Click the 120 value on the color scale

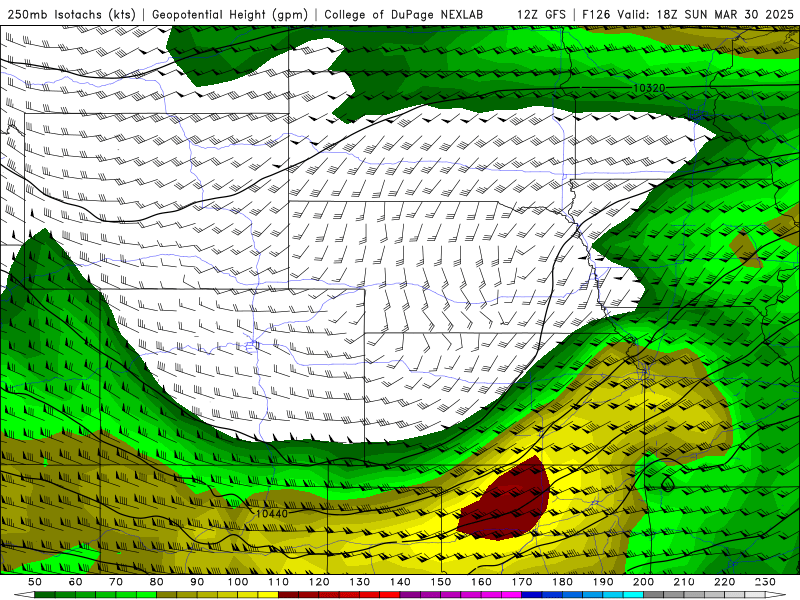319,582
